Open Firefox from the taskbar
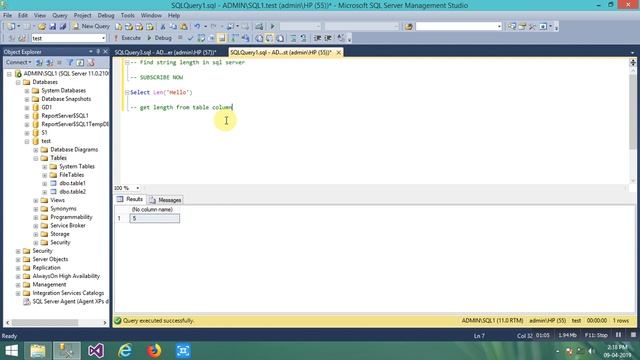This screenshot has height=360, width=640. point(154,351)
